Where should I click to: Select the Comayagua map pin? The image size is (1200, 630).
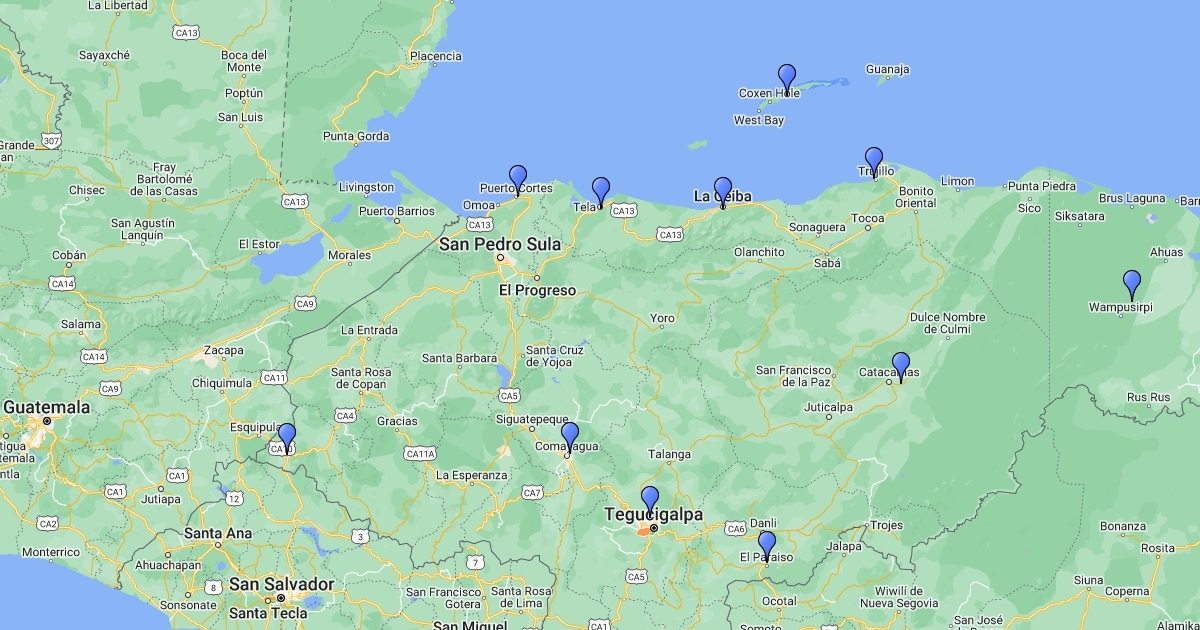click(570, 436)
